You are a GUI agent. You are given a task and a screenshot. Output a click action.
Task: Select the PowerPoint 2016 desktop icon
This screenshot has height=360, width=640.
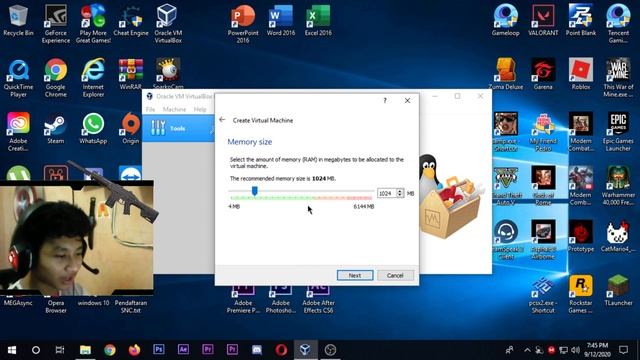tap(243, 23)
